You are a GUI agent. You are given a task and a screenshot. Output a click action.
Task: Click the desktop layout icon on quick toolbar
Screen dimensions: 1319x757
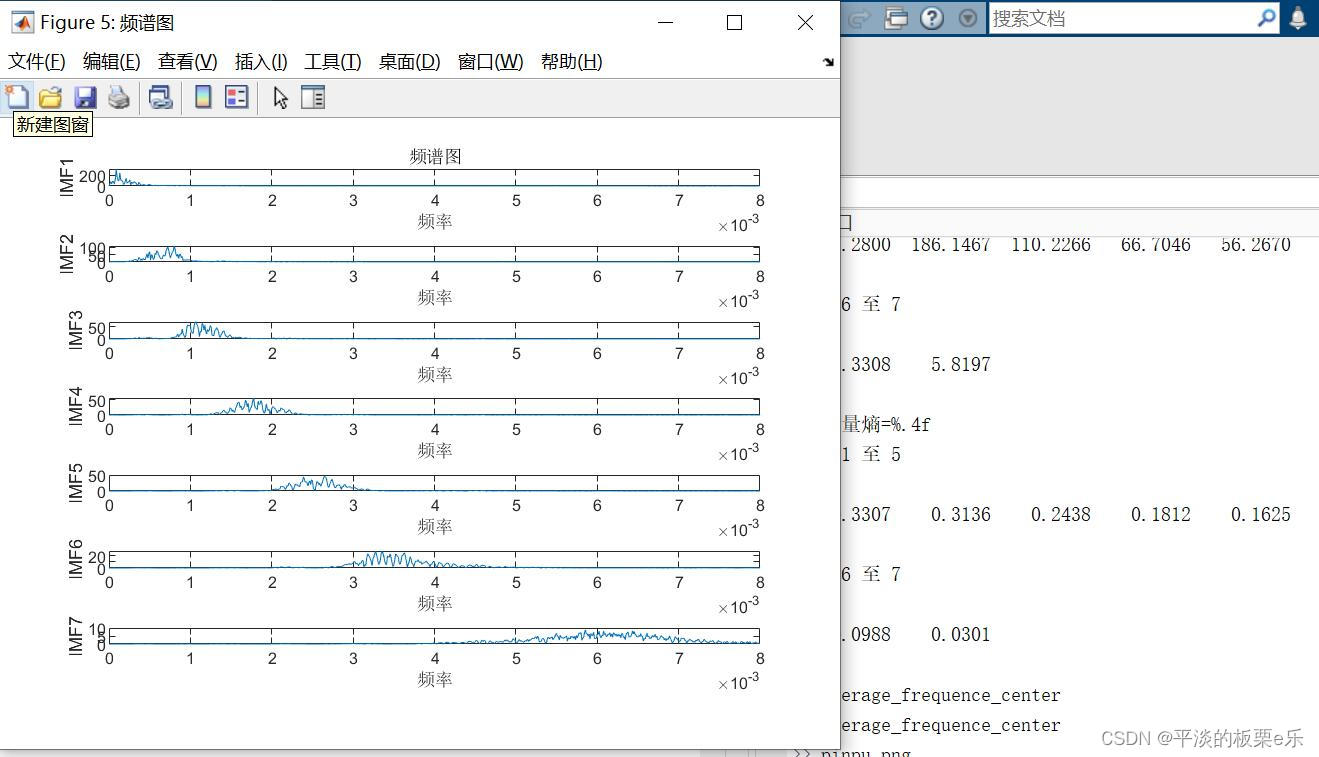(896, 17)
